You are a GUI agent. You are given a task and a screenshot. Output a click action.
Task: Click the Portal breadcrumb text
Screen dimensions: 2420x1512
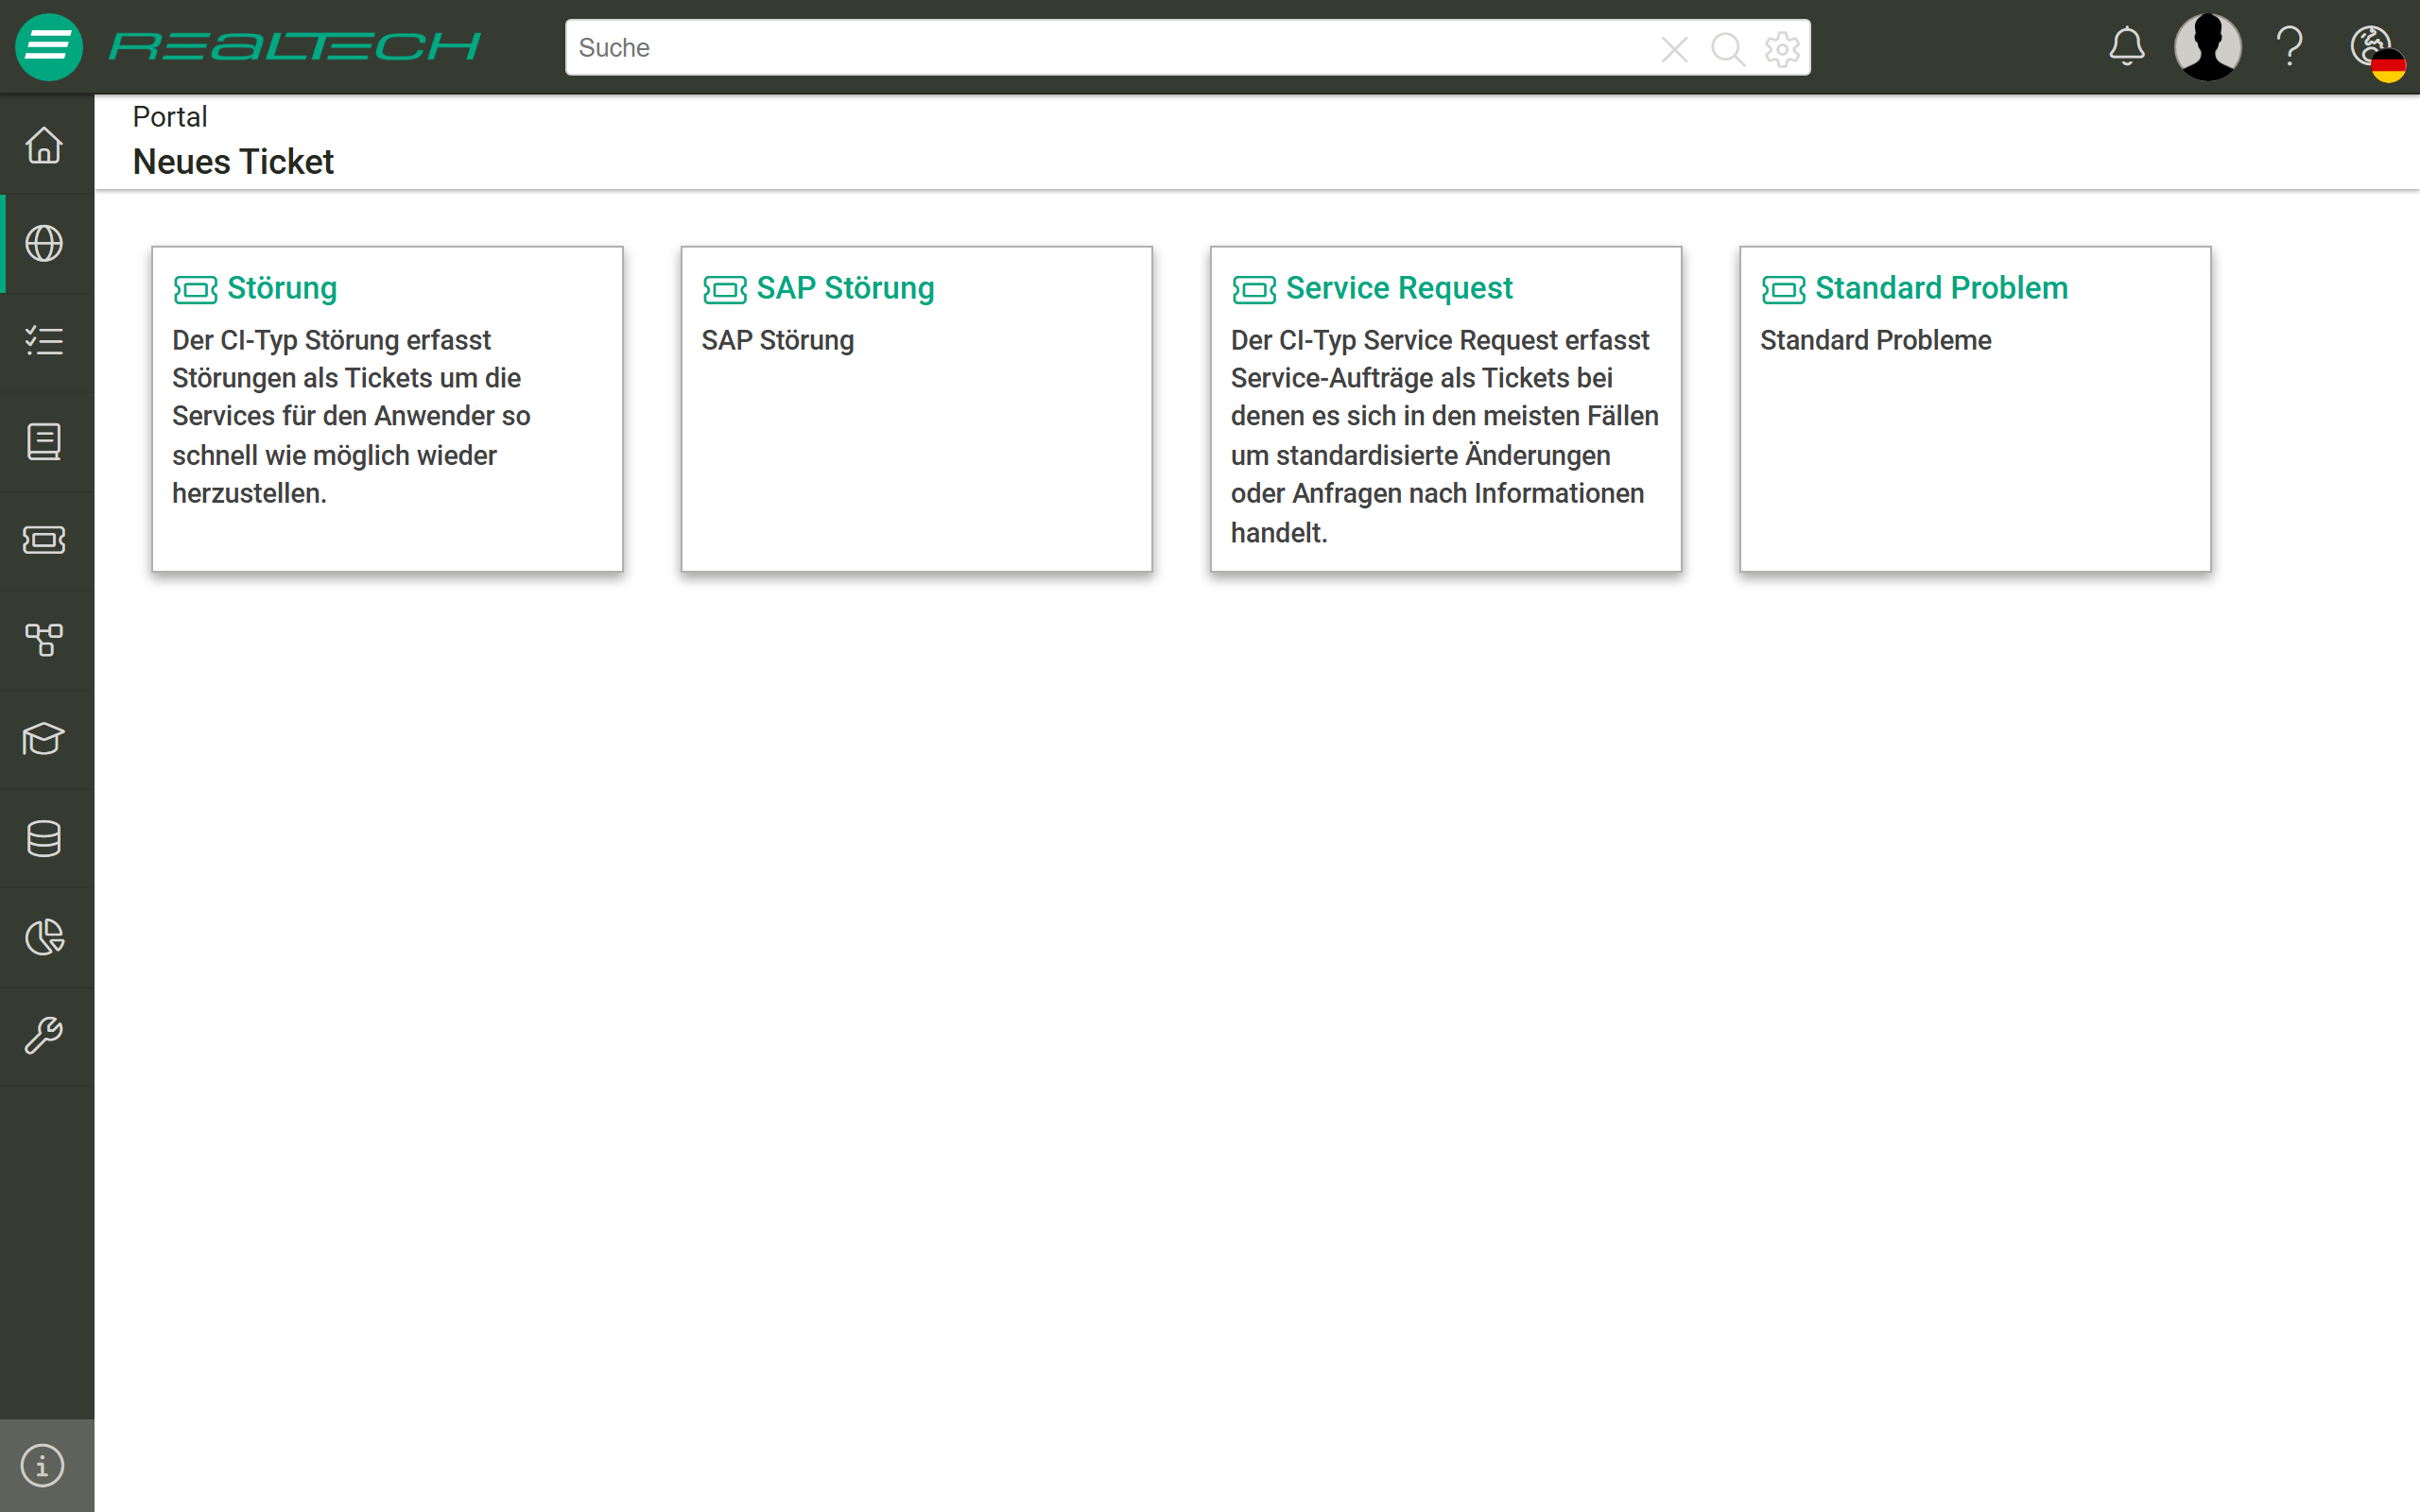click(x=170, y=117)
